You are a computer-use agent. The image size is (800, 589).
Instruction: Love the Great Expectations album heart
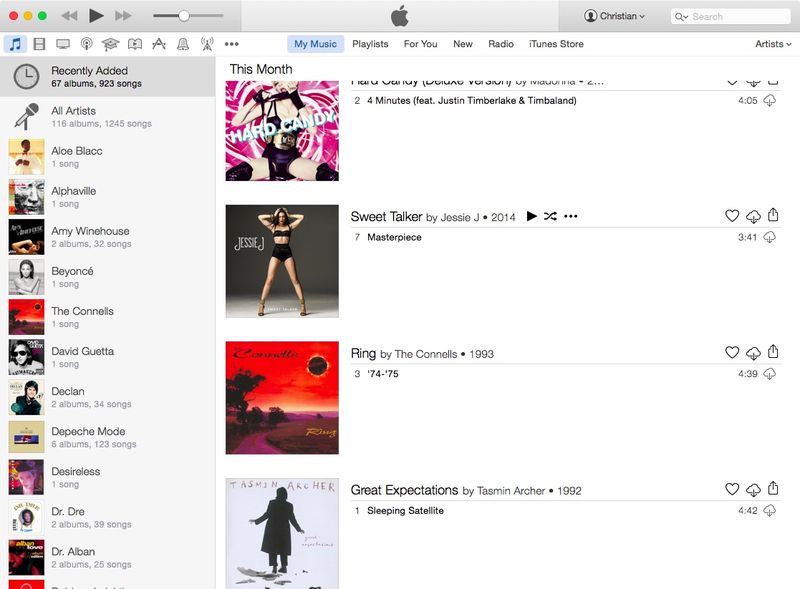pos(732,489)
